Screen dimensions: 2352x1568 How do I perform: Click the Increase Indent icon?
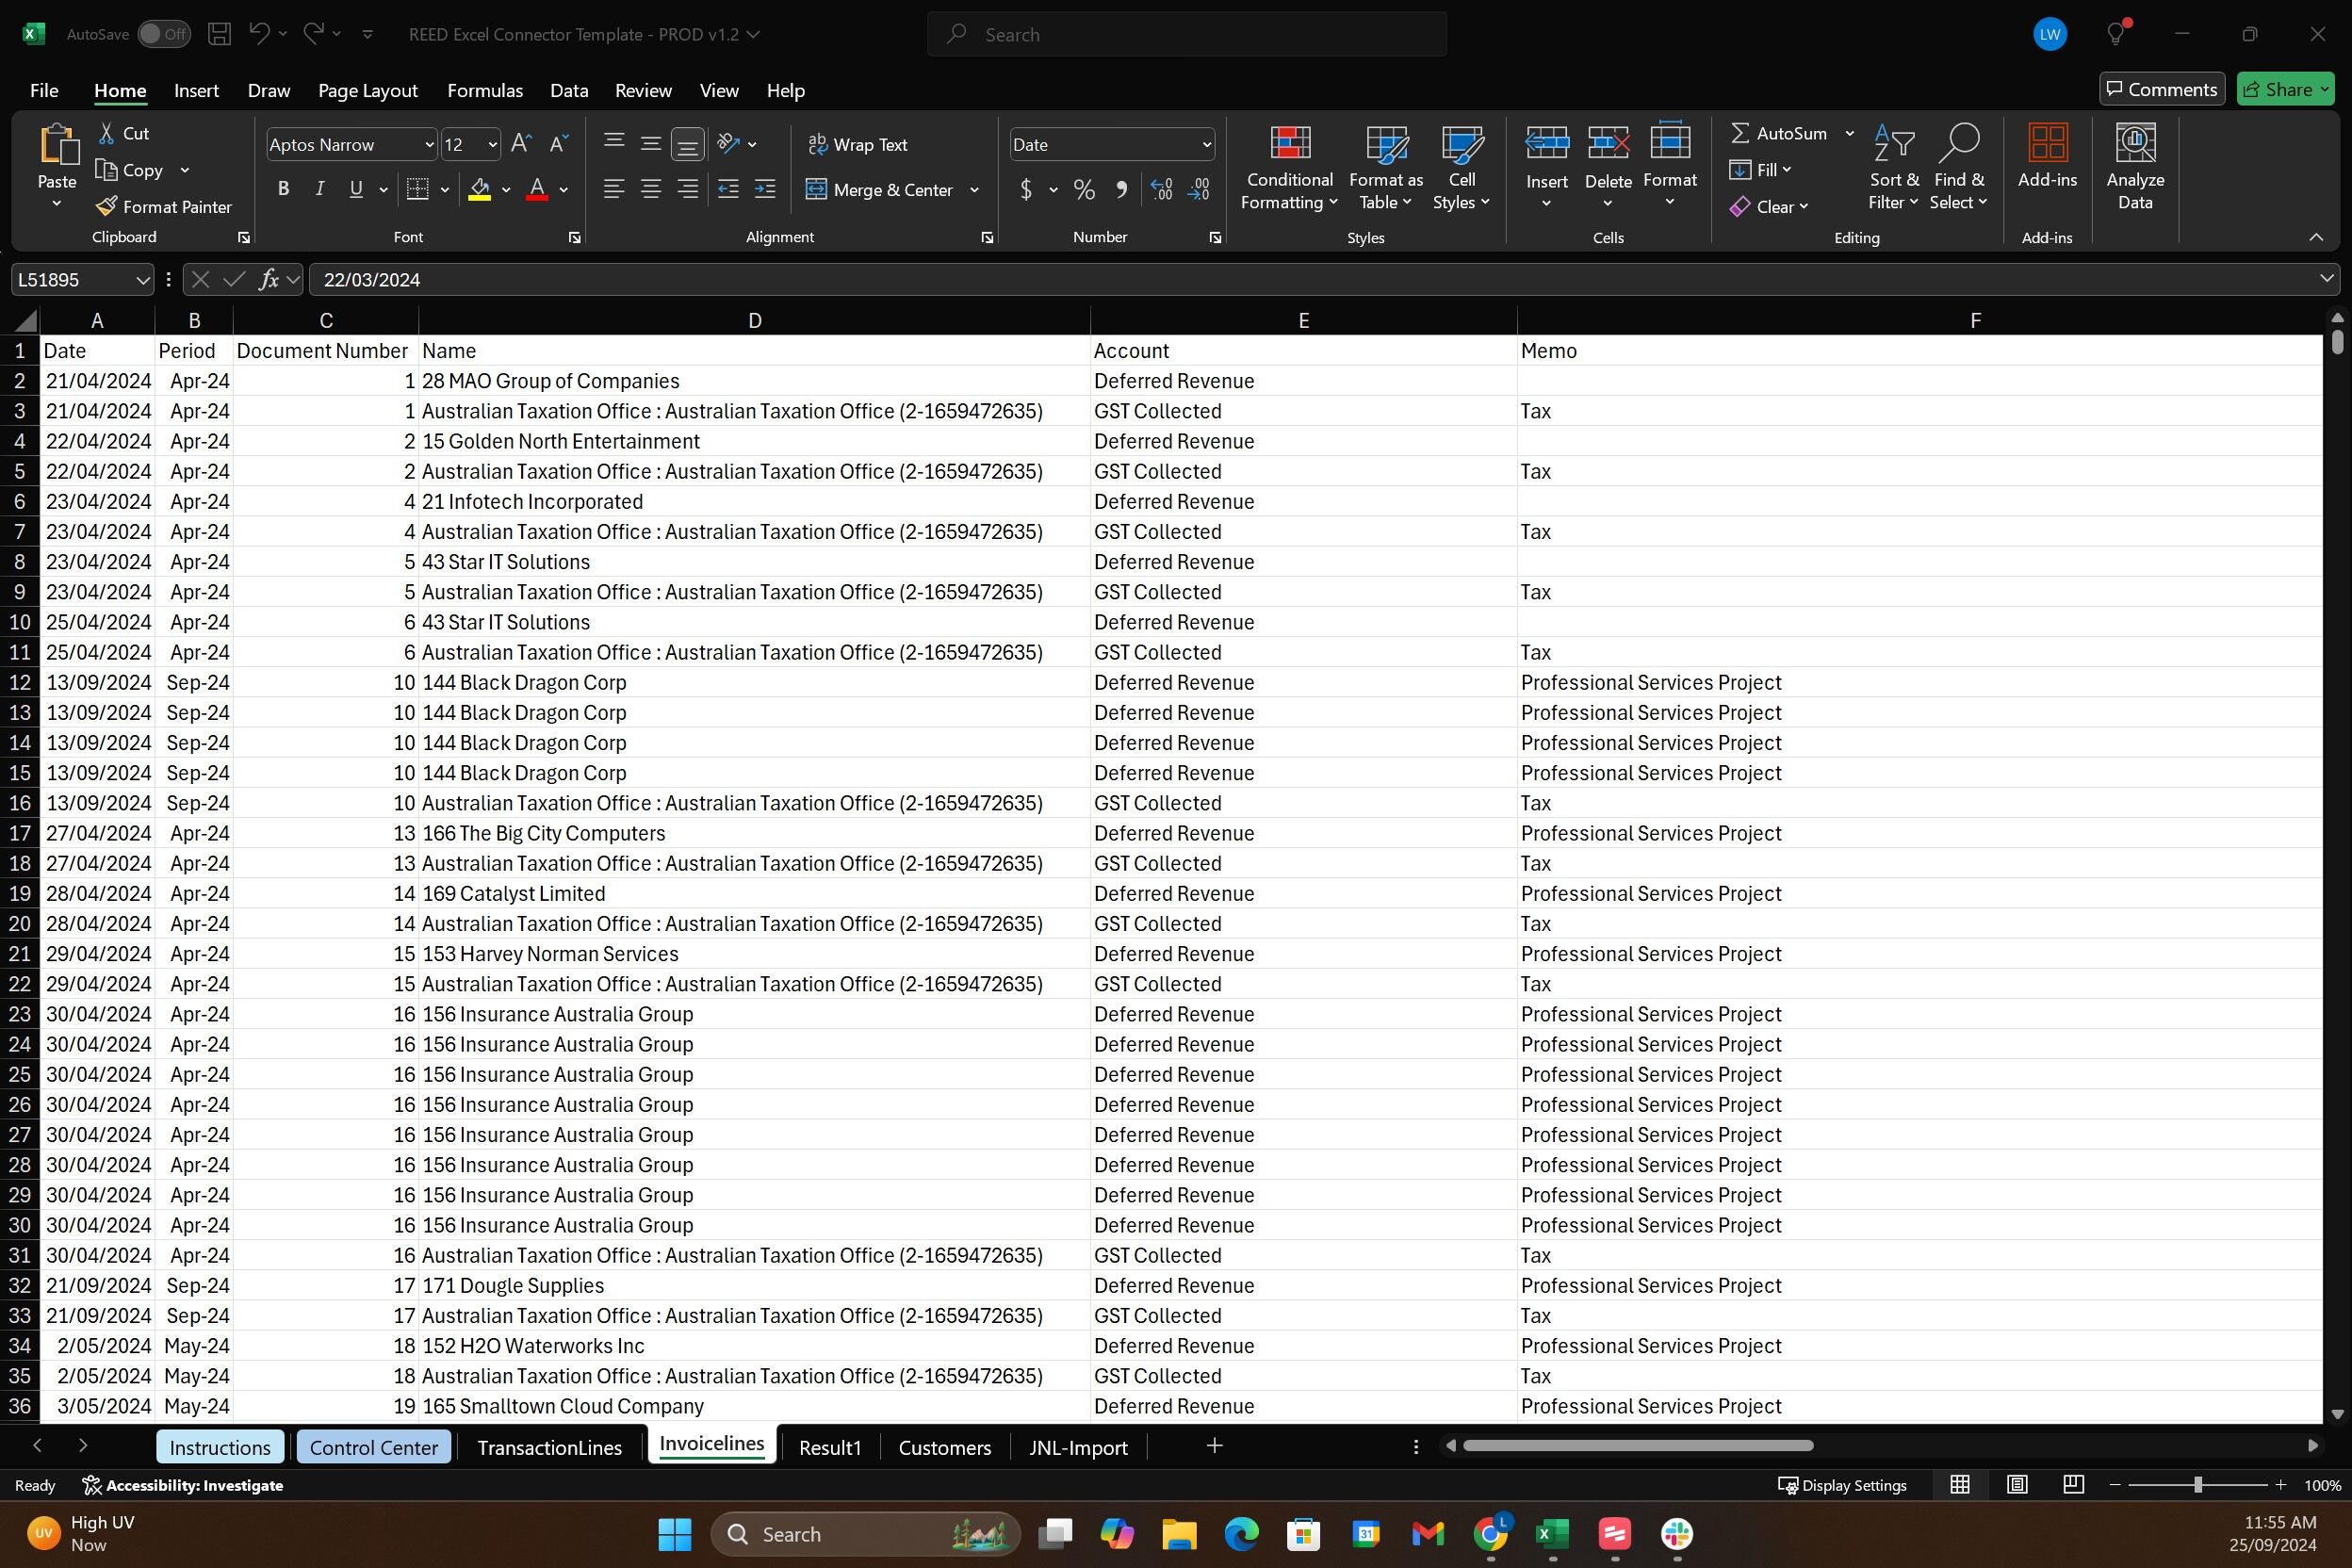765,190
